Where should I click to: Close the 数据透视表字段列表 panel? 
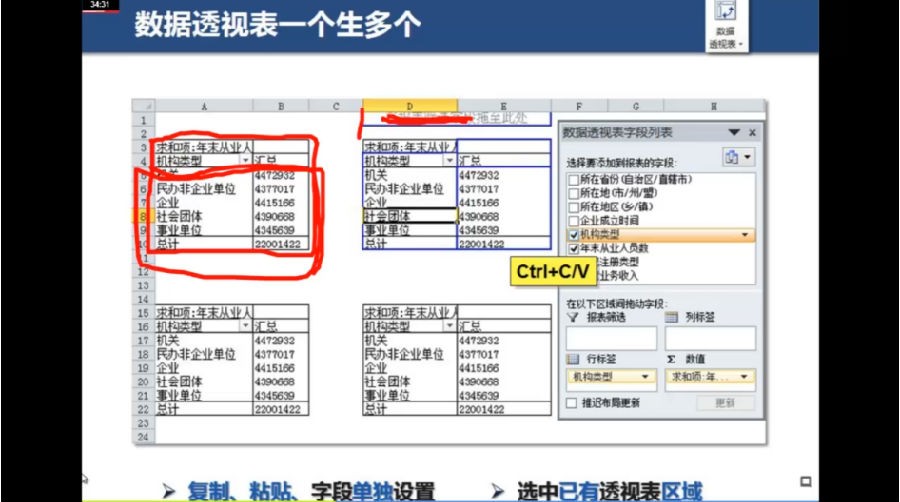[752, 133]
